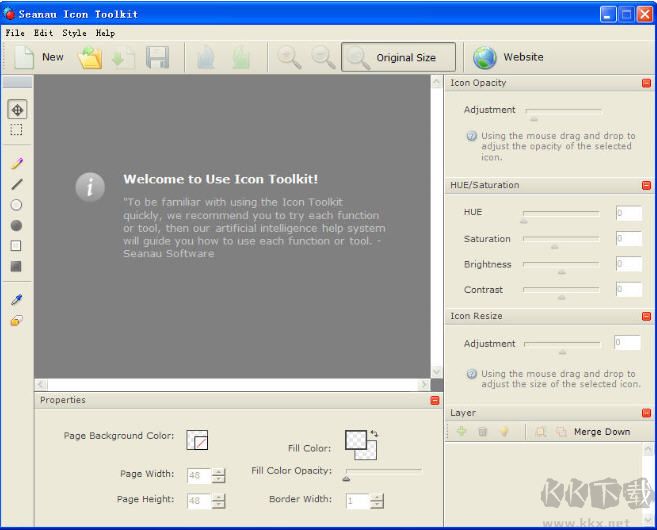Select the Move tool in the toolbox

16,110
